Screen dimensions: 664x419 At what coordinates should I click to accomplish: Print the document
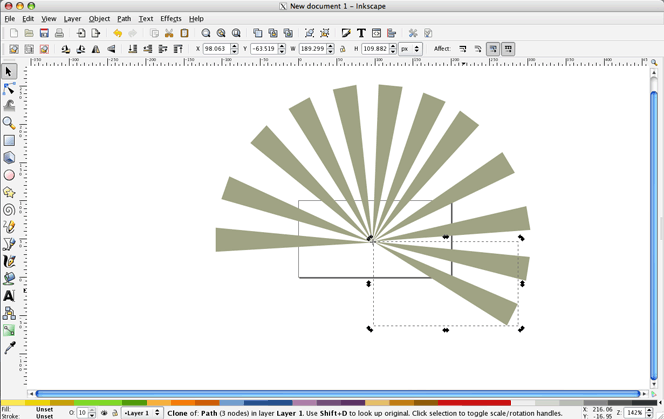pyautogui.click(x=59, y=33)
